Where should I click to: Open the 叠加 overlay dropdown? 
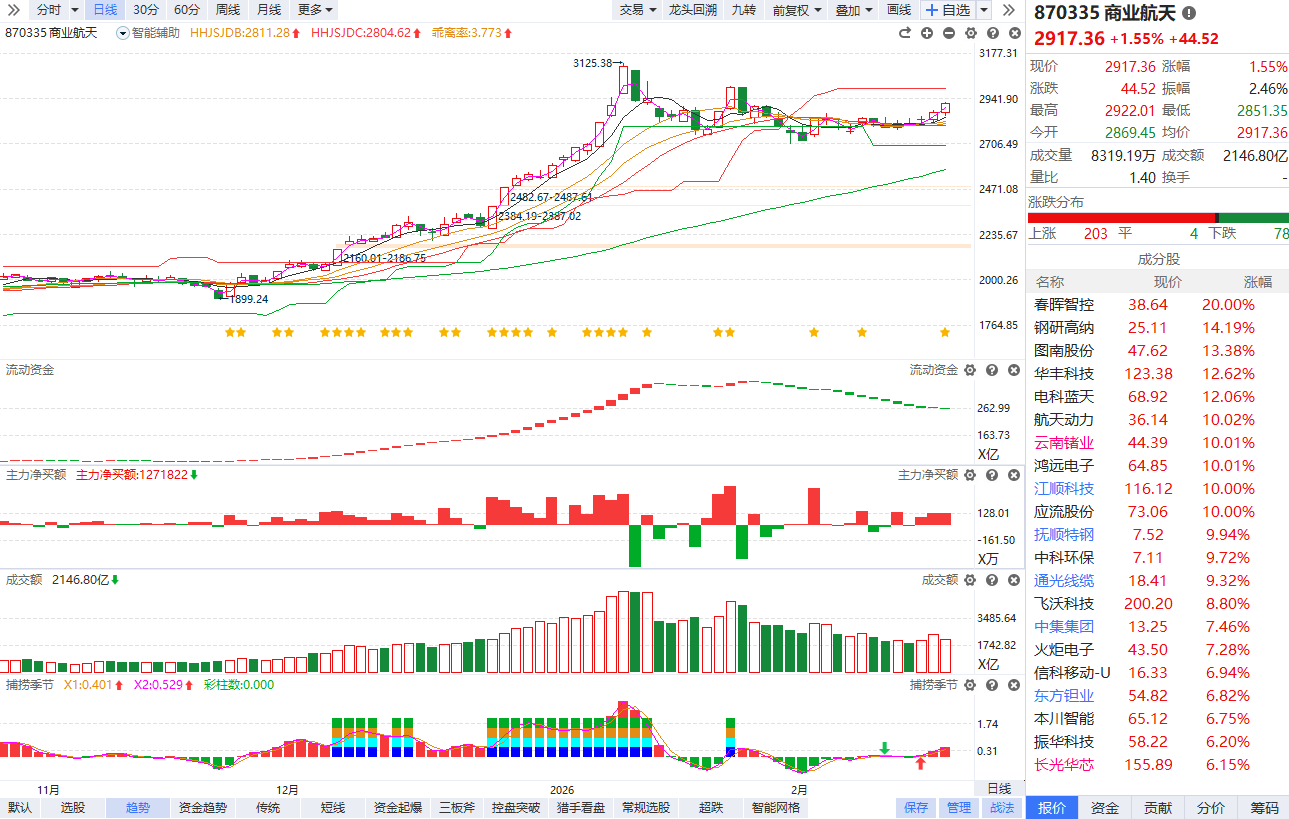click(853, 10)
